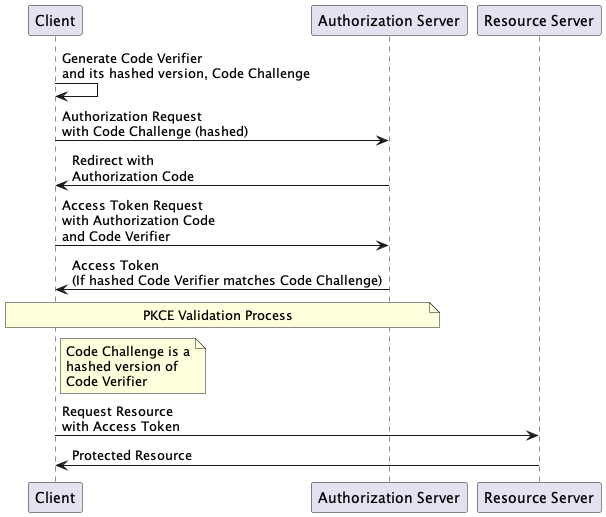
Task: Select the Authorization Request message label
Action: coord(154,124)
